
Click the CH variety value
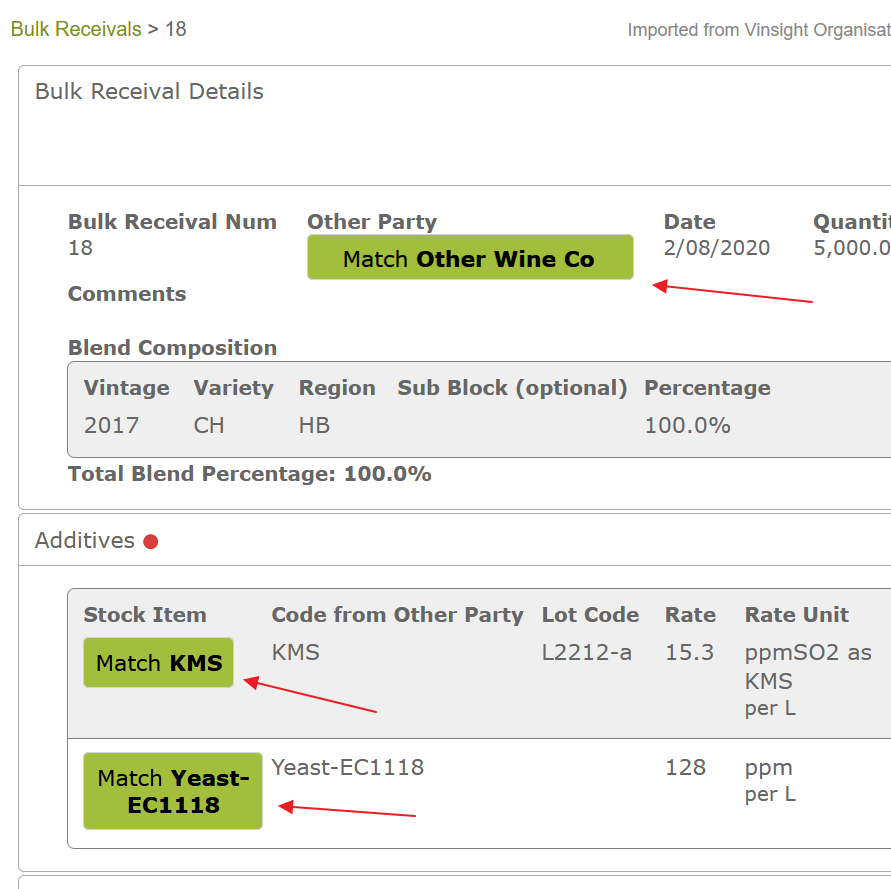tap(209, 425)
